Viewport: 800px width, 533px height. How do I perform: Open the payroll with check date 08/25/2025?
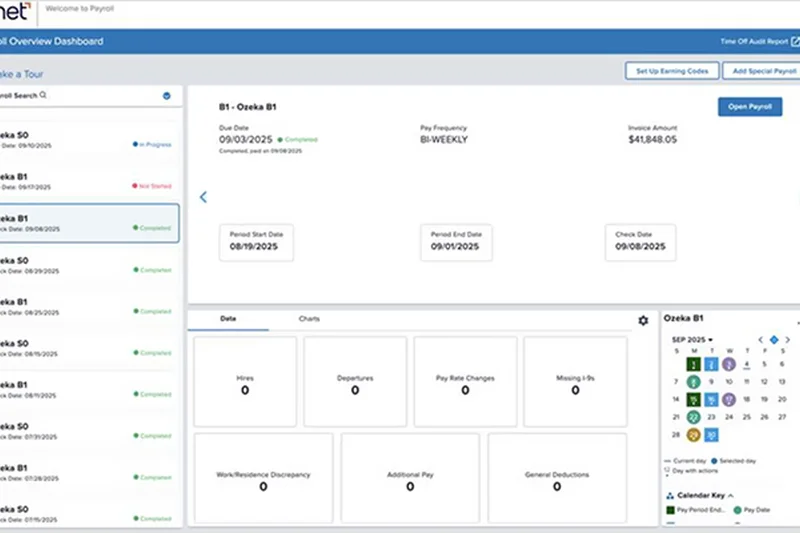click(89, 307)
